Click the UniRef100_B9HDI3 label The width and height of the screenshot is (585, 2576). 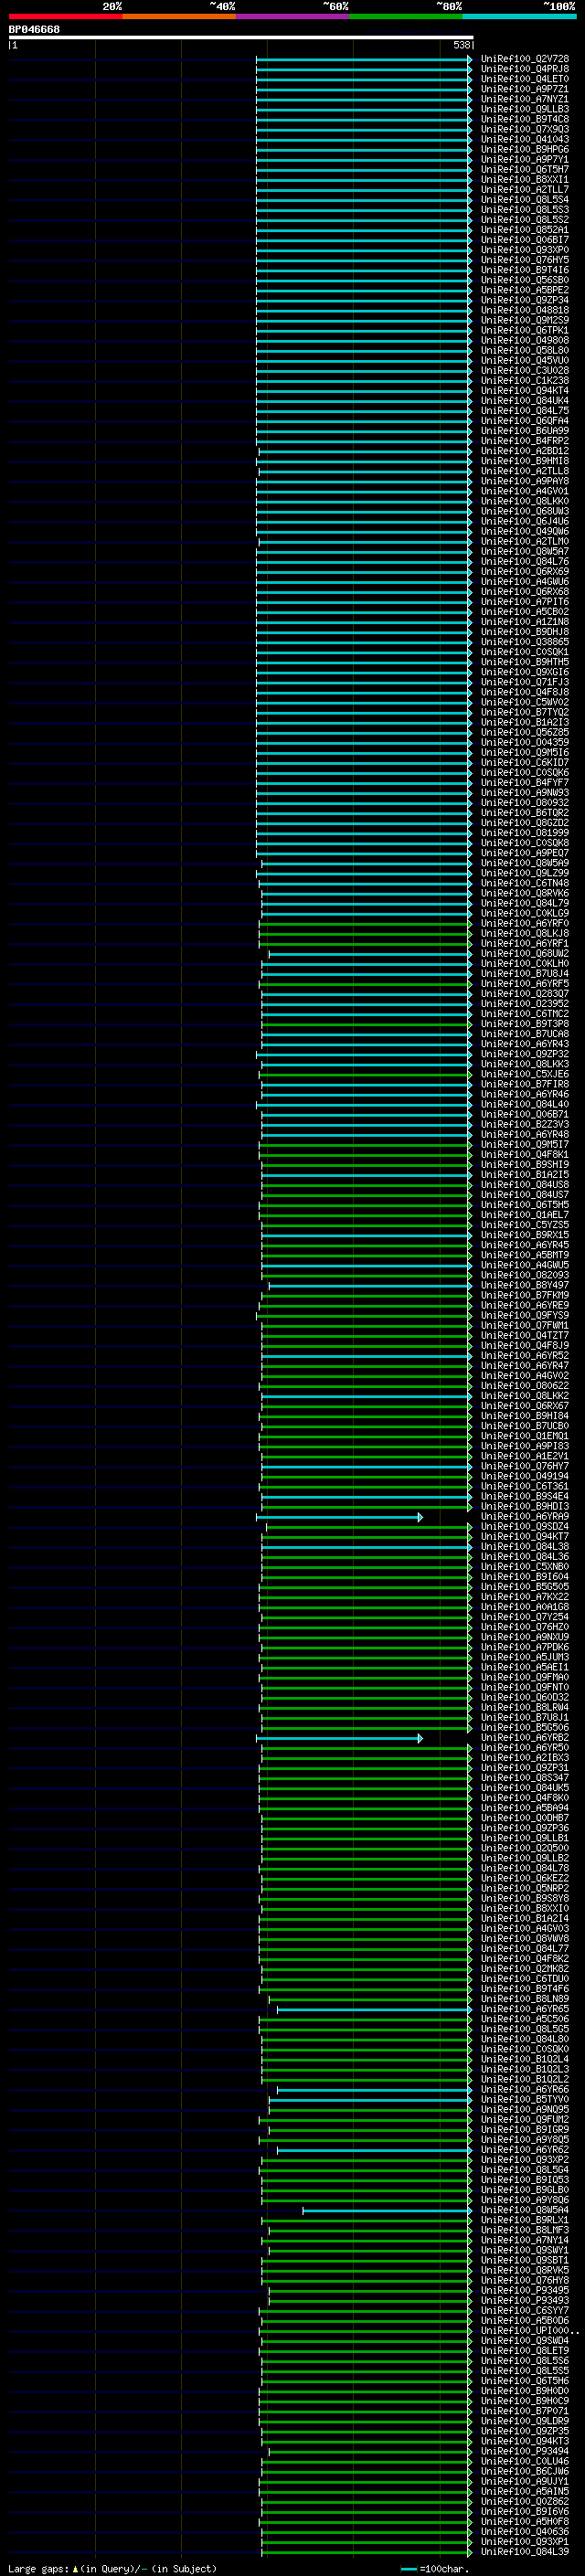tap(524, 1507)
